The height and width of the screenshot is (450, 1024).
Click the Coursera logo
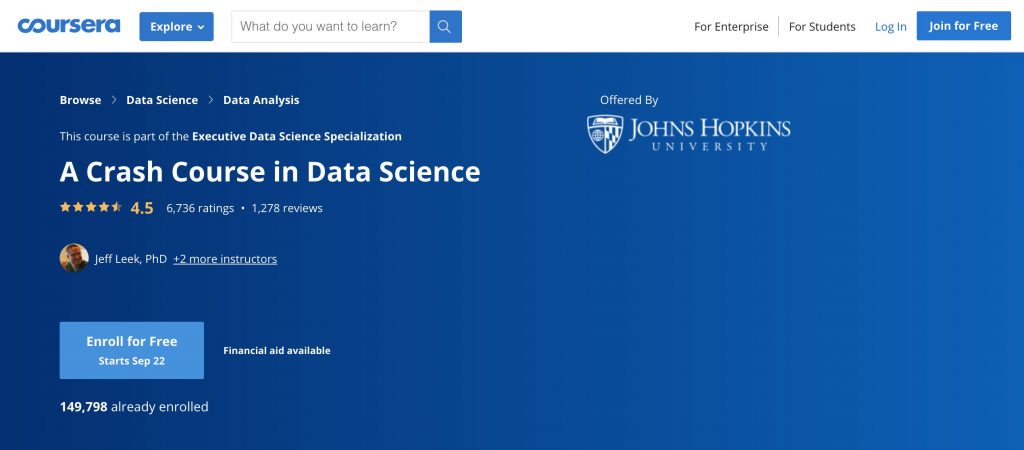(x=69, y=26)
